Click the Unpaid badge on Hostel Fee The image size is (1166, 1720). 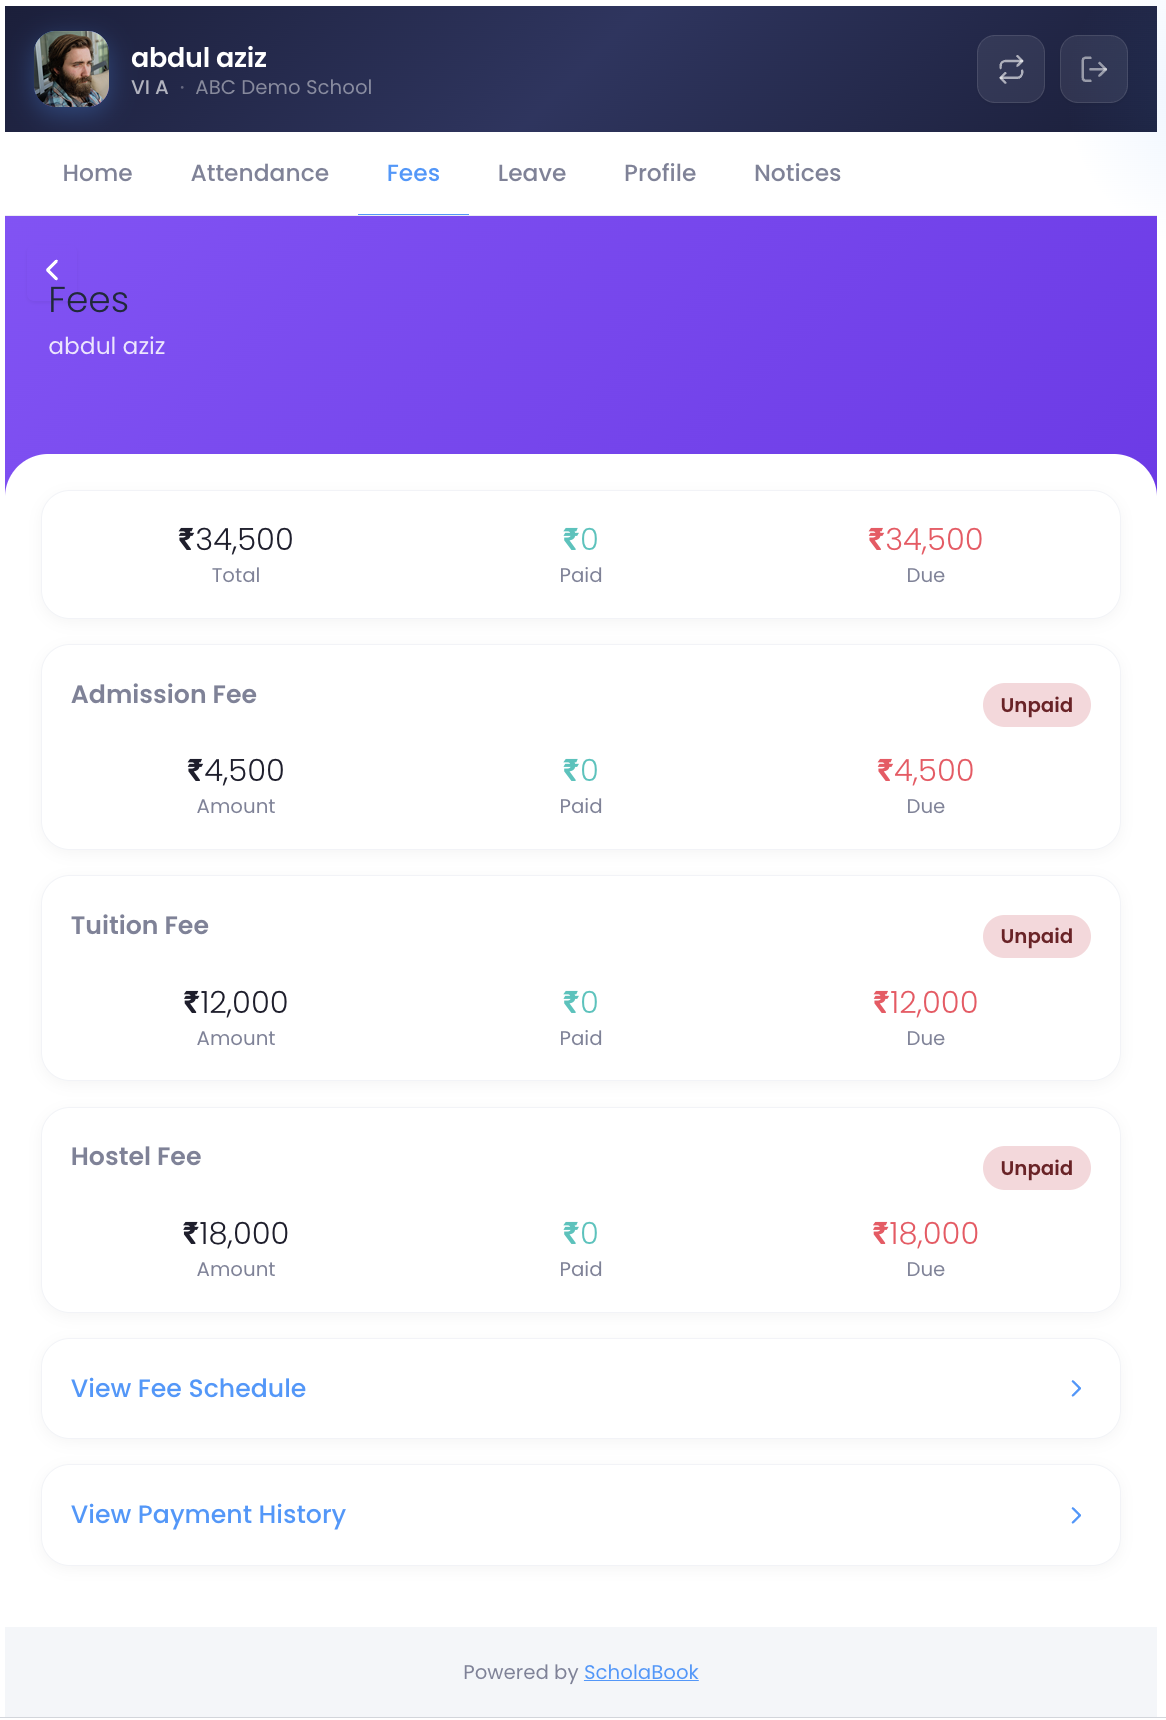coord(1037,1167)
